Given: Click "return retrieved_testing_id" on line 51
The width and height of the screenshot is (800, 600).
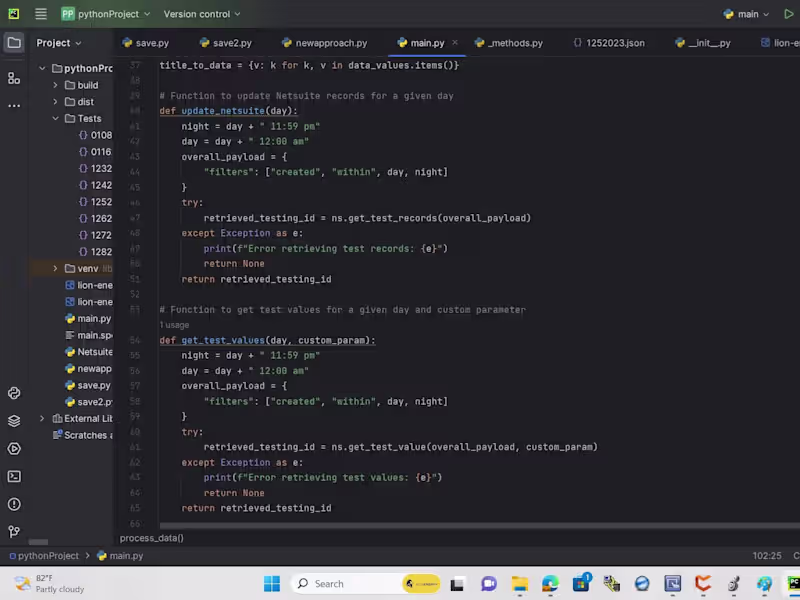Looking at the screenshot, I should [x=256, y=279].
